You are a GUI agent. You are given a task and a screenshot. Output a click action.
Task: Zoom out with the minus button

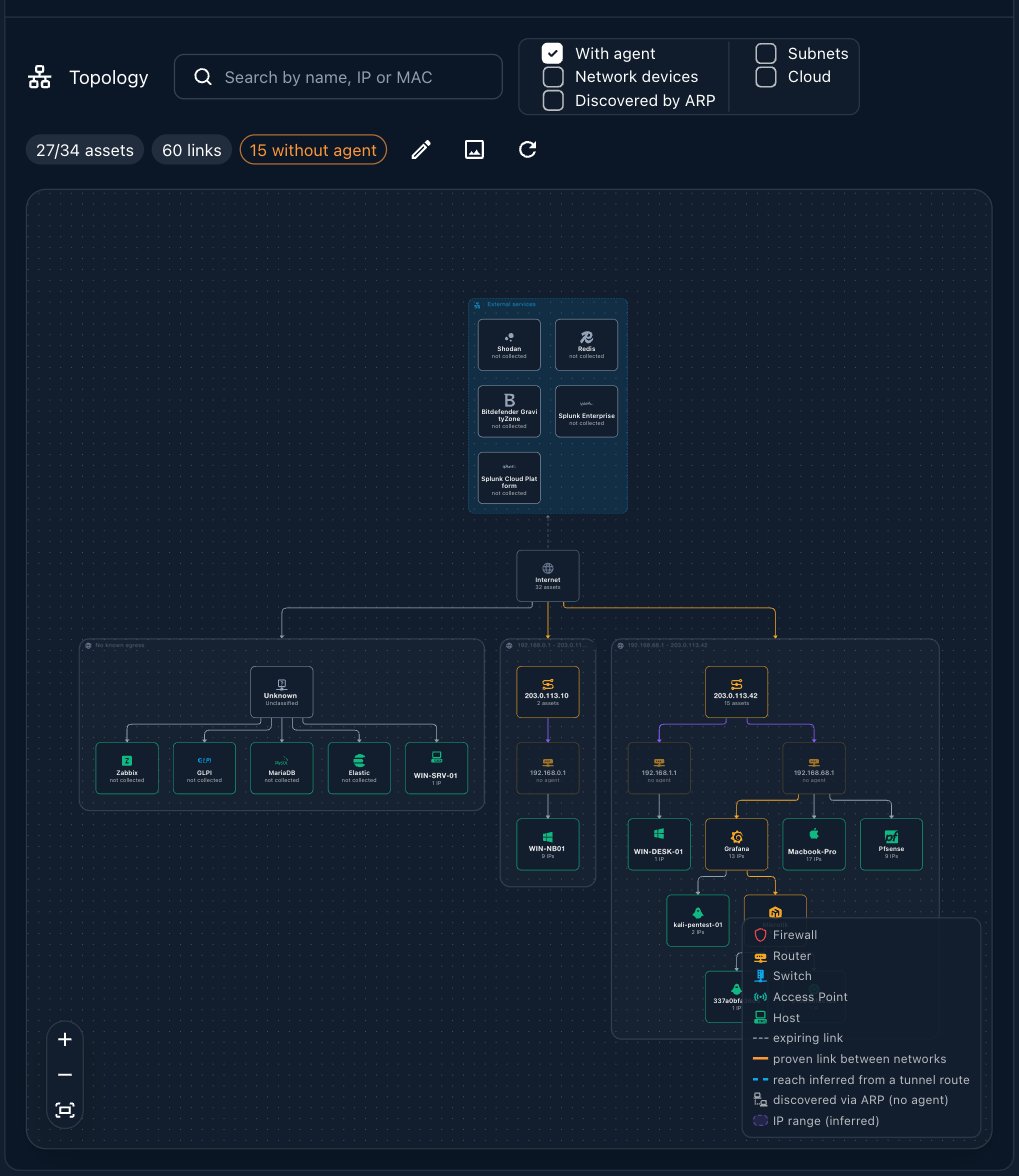pos(65,1075)
